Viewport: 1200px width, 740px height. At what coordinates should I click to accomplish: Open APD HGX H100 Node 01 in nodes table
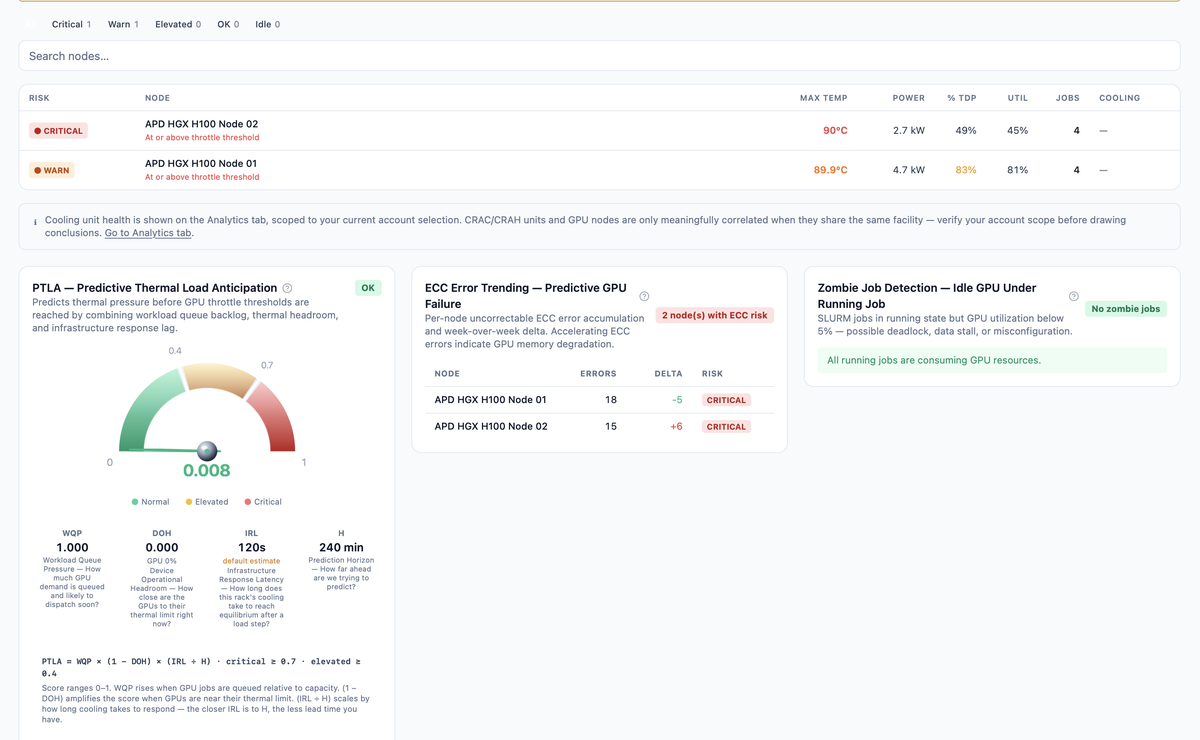click(201, 163)
